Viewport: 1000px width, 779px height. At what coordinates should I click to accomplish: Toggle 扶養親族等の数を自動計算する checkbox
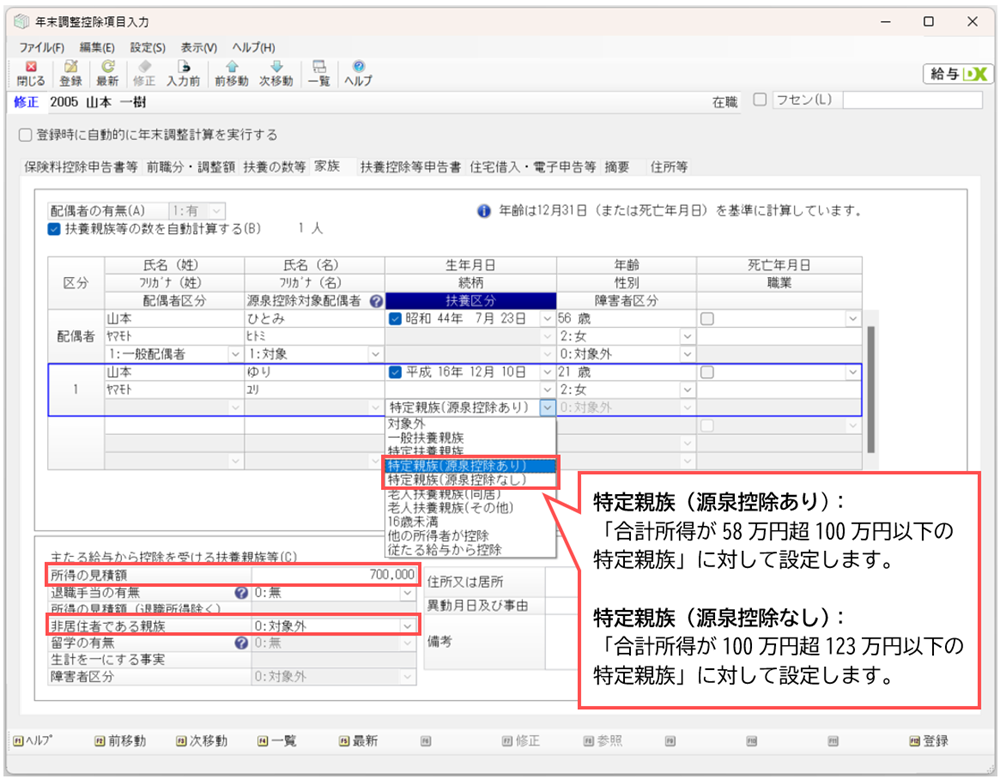[54, 228]
